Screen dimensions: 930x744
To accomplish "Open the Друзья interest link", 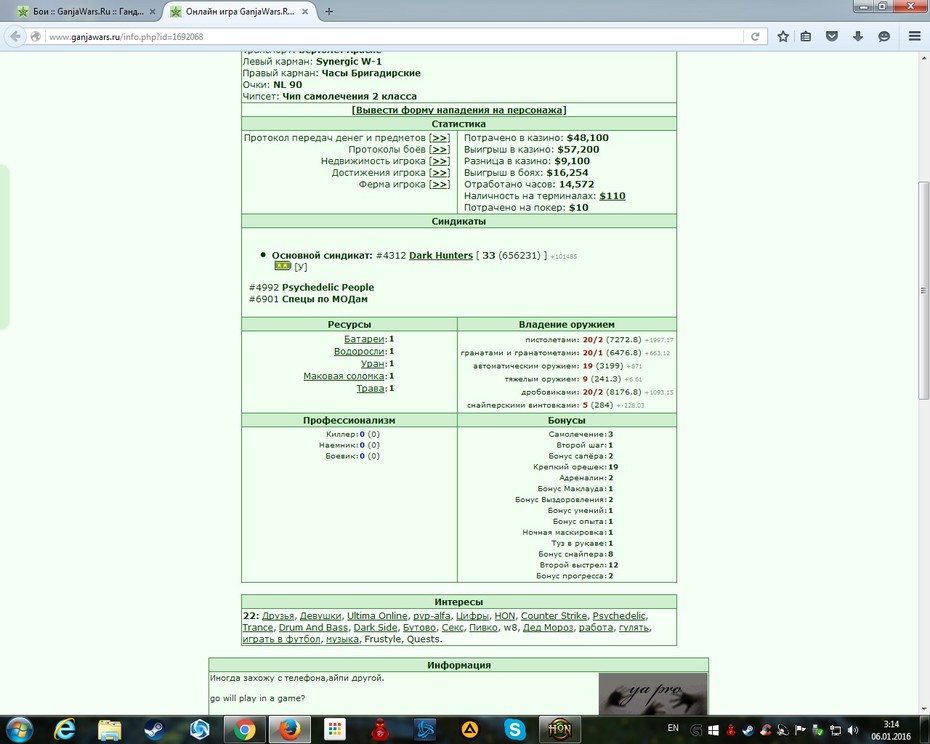I will (x=278, y=616).
